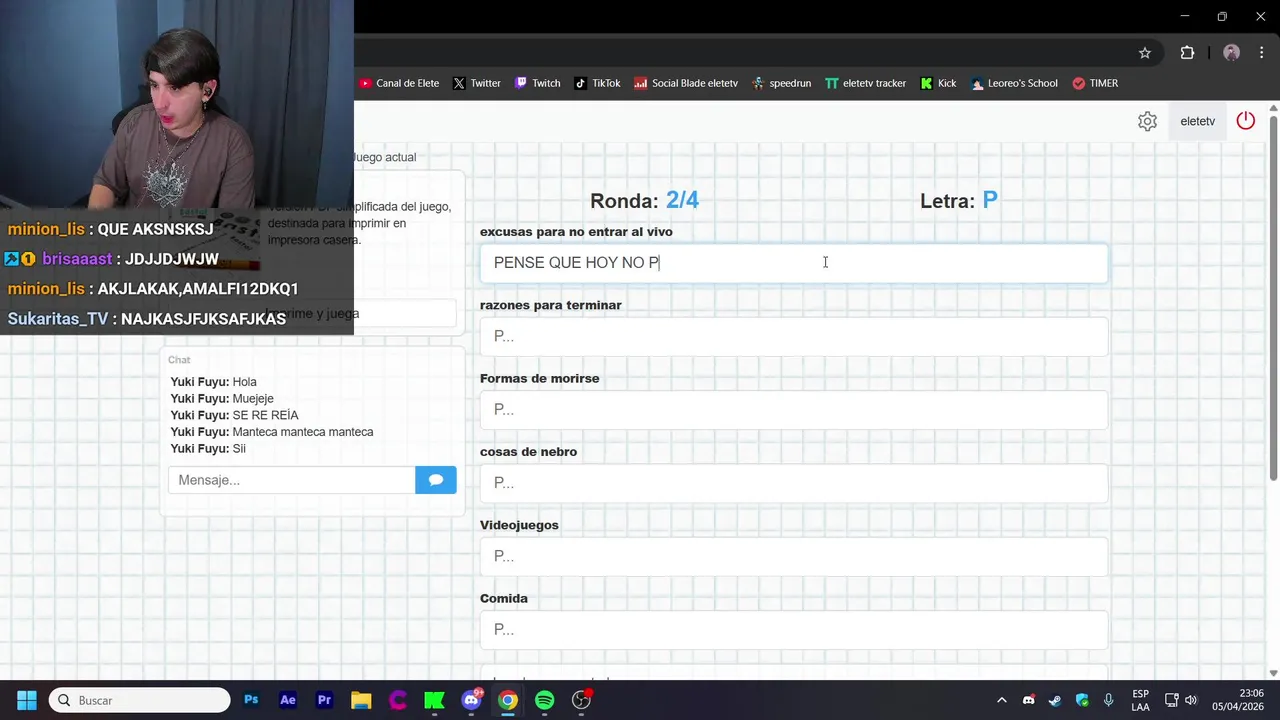Click the Ronda 2/4 indicator
The width and height of the screenshot is (1280, 720).
click(644, 200)
